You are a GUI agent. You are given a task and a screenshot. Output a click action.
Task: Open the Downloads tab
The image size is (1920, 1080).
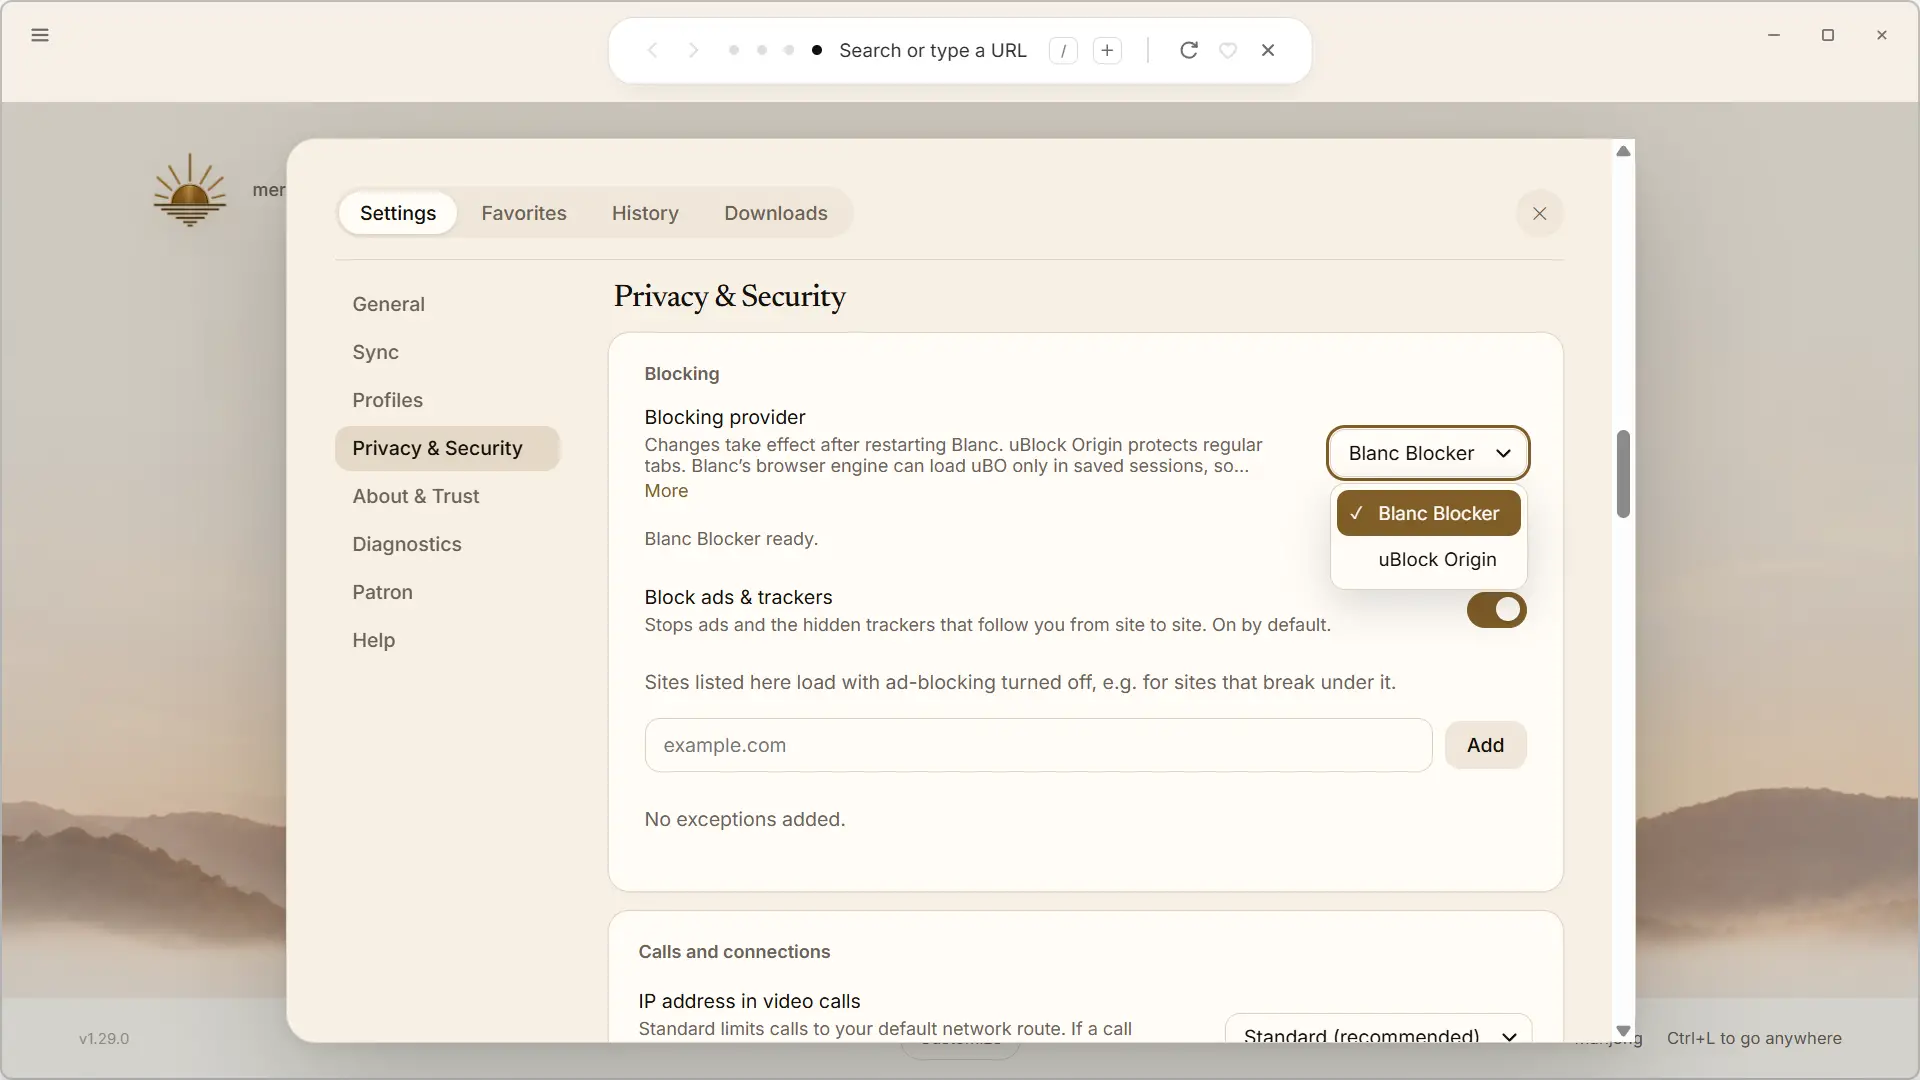[775, 213]
